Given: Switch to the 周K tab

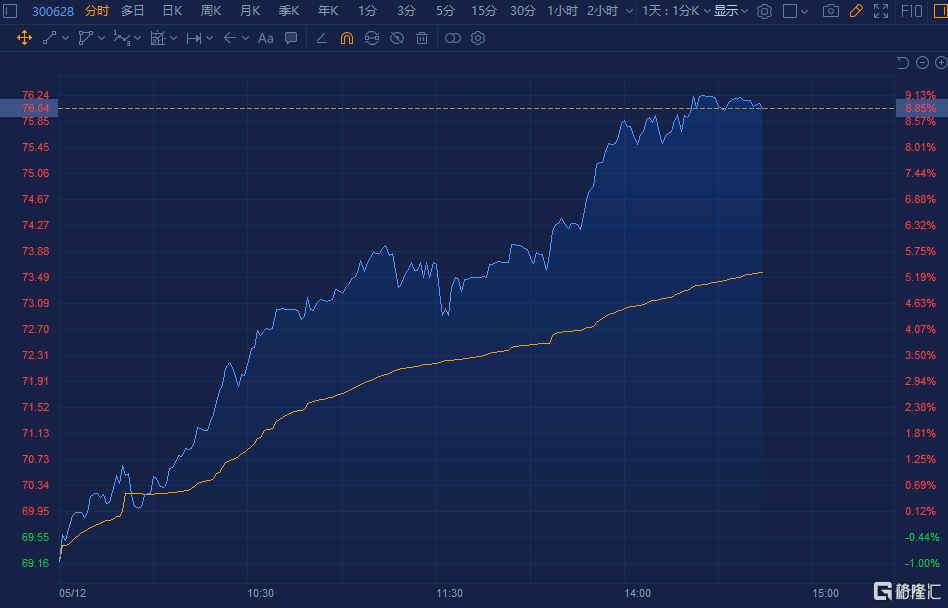Looking at the screenshot, I should pyautogui.click(x=211, y=11).
